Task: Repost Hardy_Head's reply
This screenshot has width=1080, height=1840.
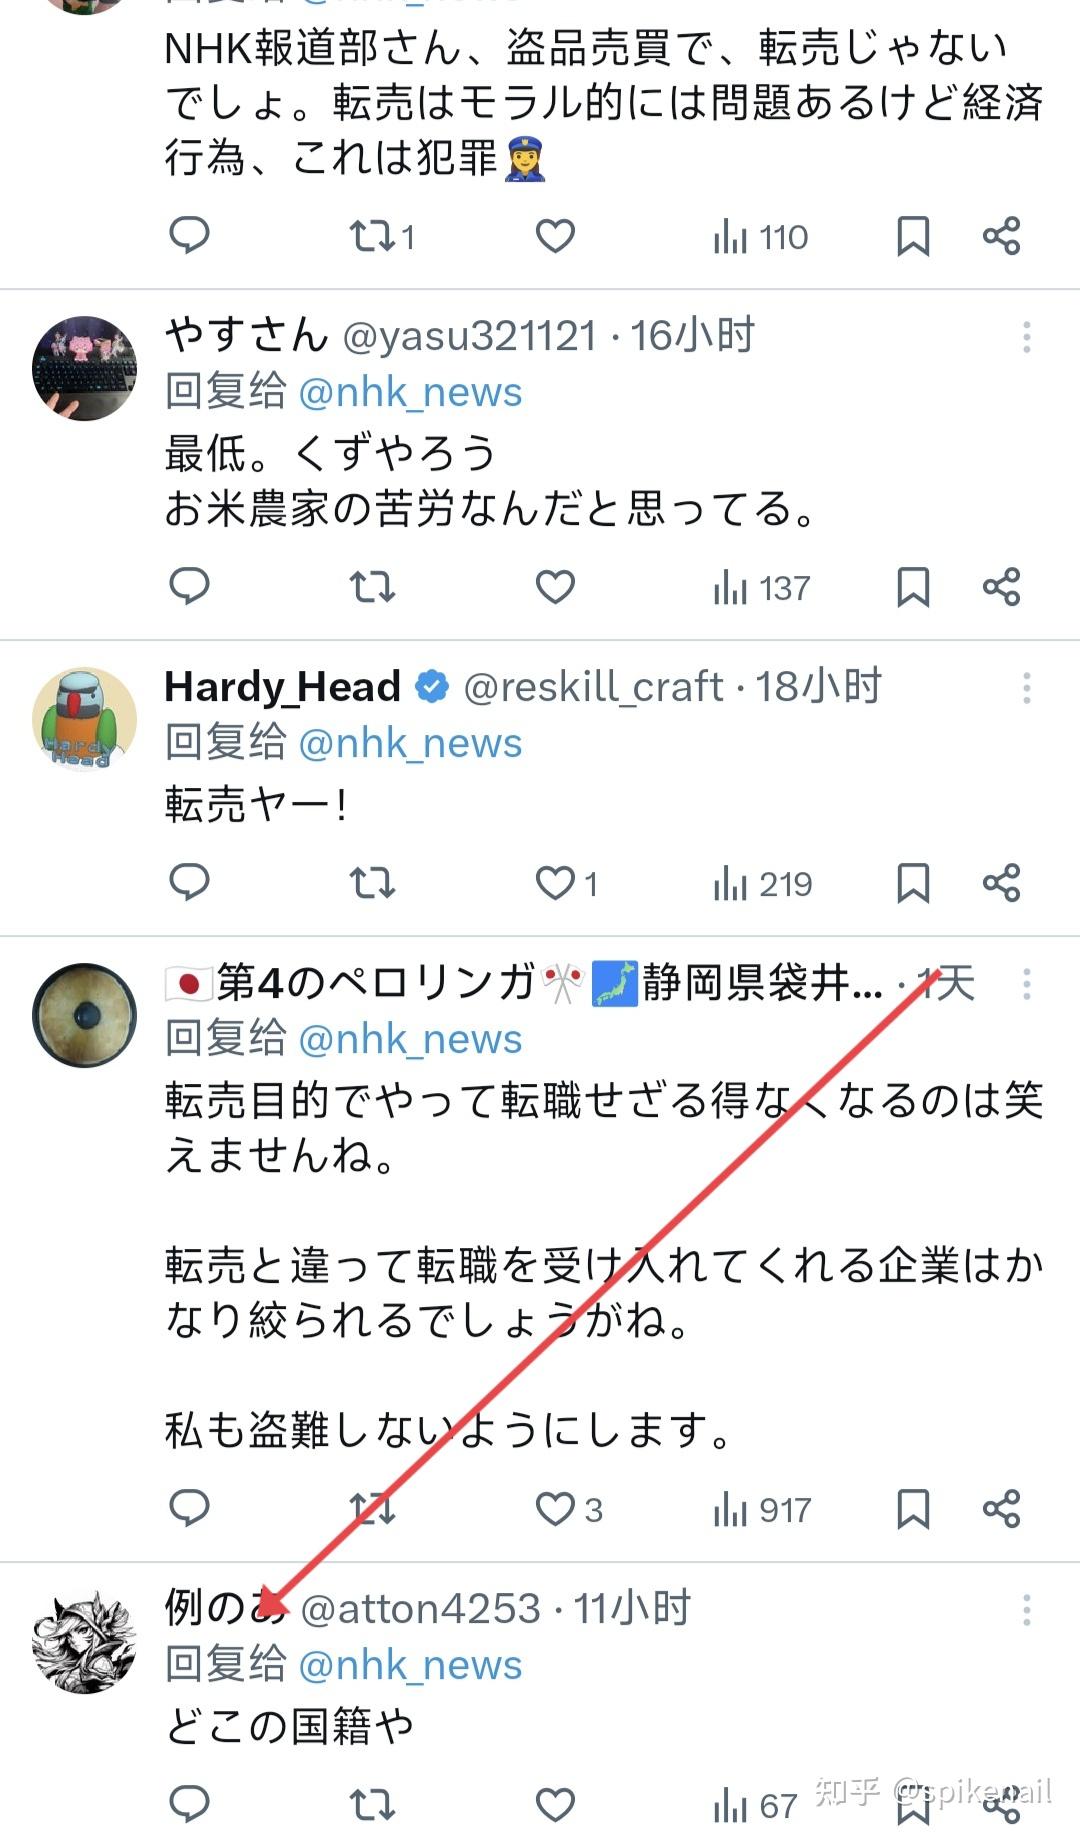Action: (372, 884)
